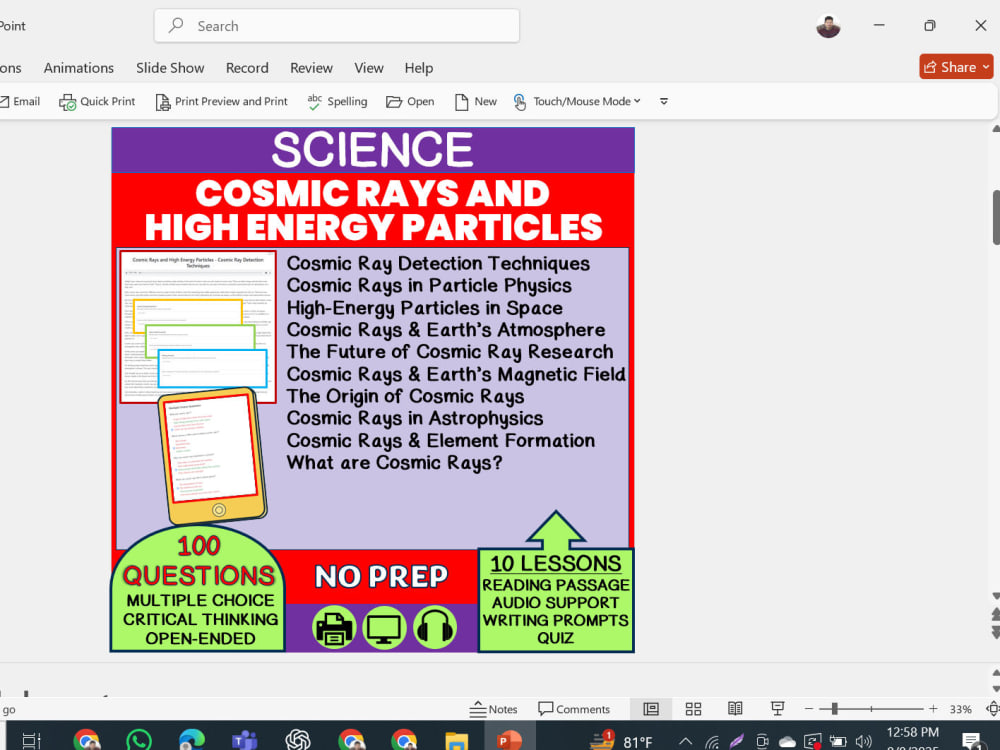Screen dimensions: 1000x750
Task: Click the Share button
Action: pos(950,67)
